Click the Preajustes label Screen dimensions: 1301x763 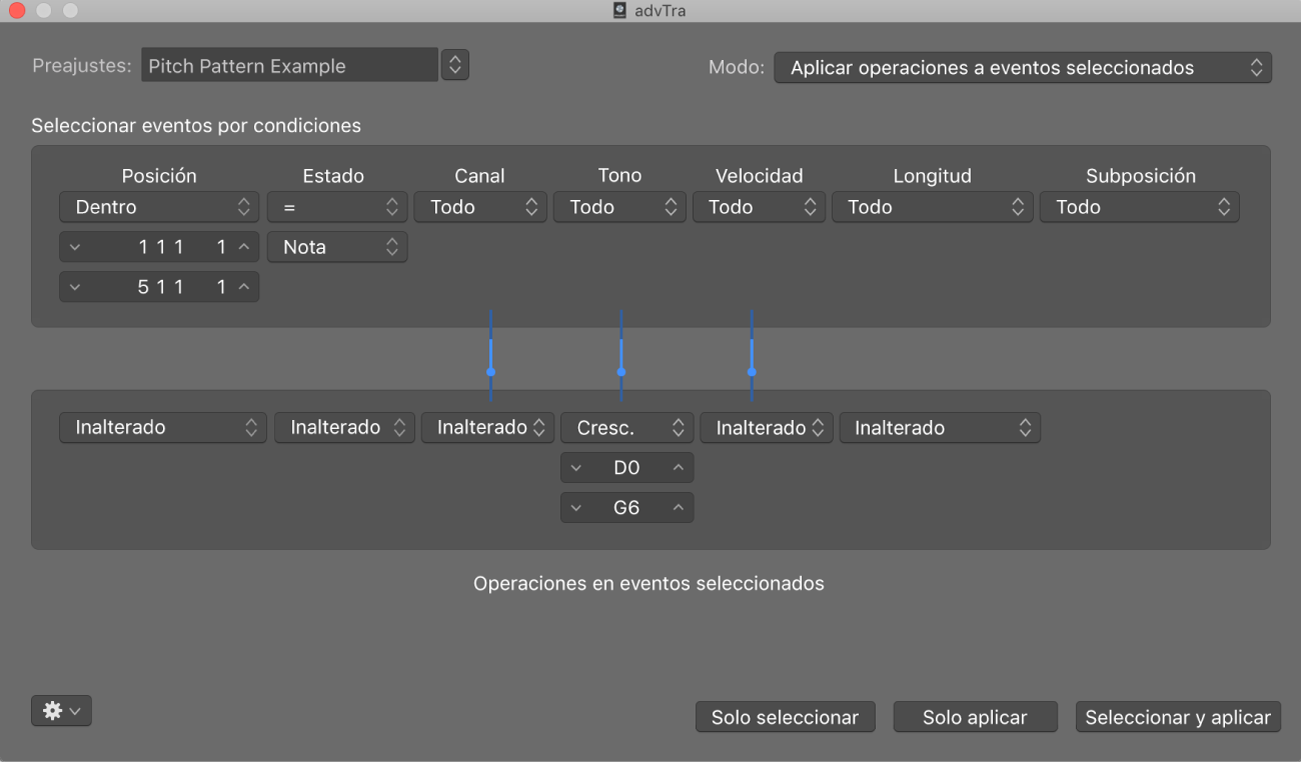click(x=82, y=66)
